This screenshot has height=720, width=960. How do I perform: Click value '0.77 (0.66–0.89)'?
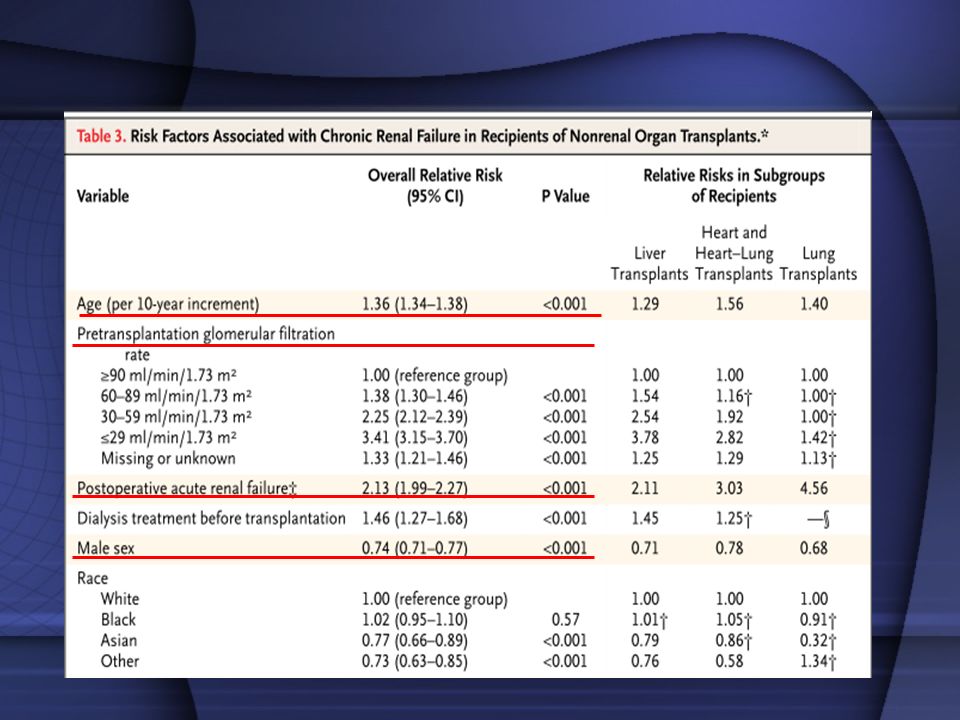[x=414, y=640]
